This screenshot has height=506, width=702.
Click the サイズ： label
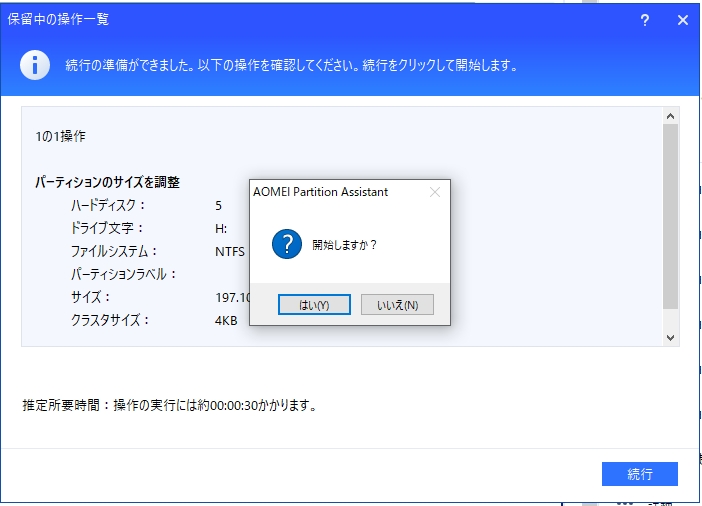[x=90, y=297]
